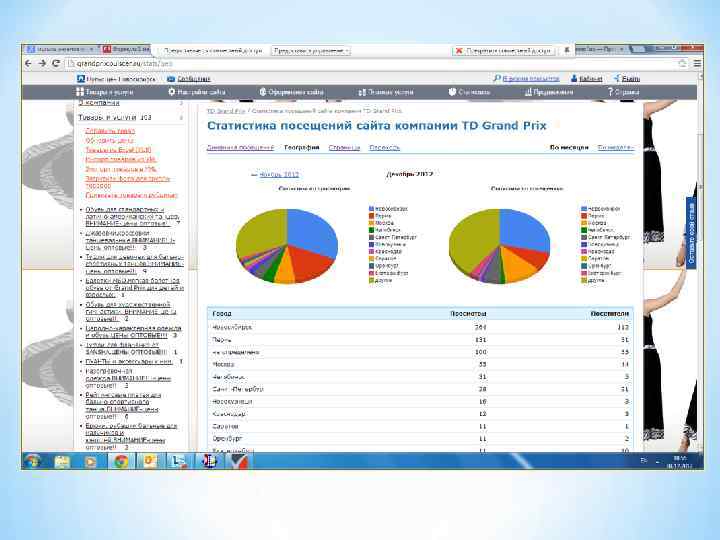Click the question mark icon of Справка
Screen dimensions: 720x540
point(610,92)
